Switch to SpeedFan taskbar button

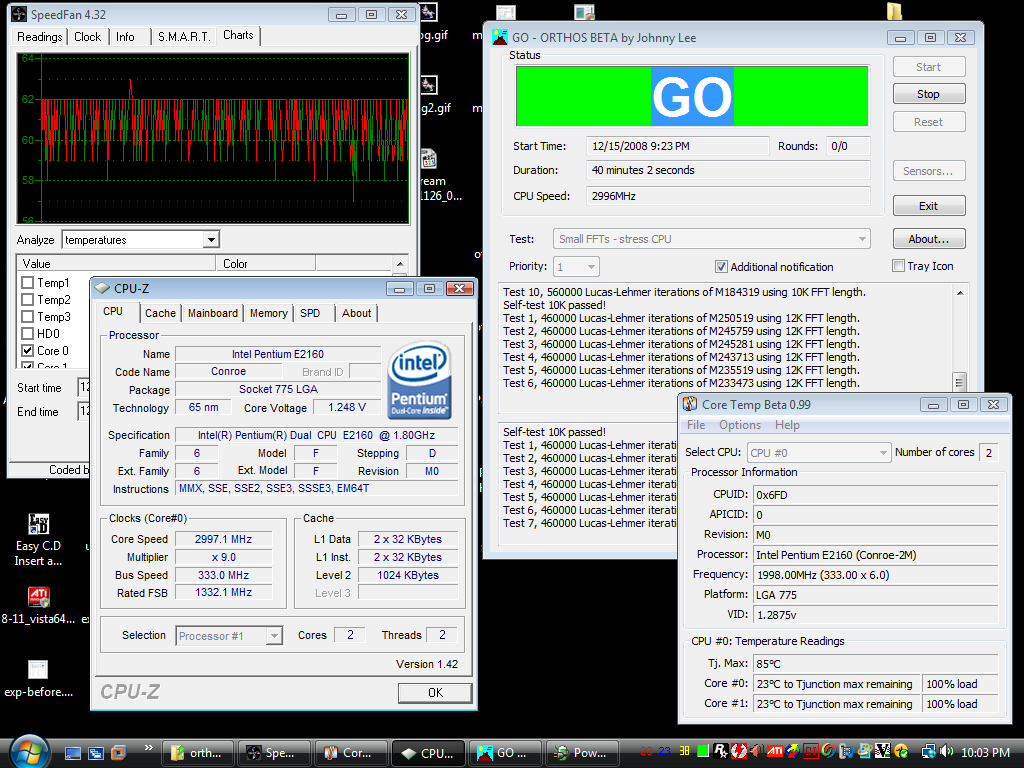270,753
